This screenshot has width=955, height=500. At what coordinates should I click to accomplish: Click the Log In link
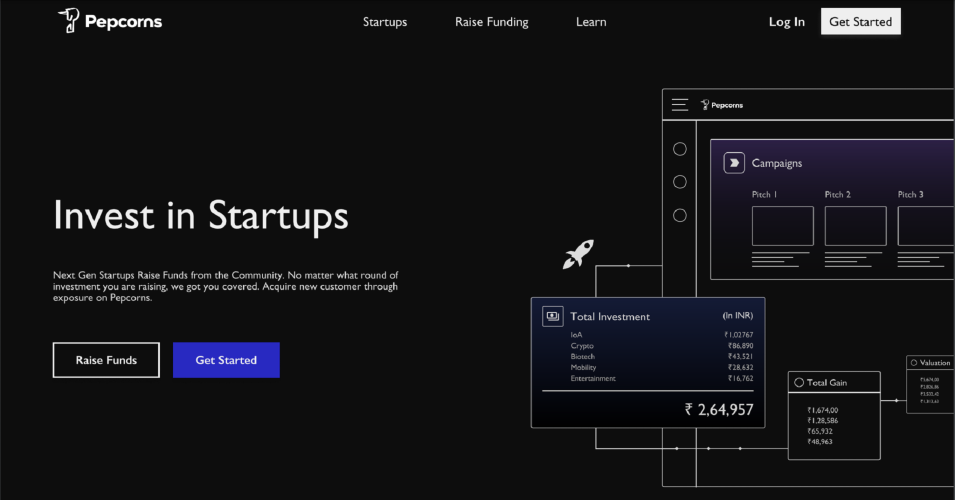pyautogui.click(x=786, y=22)
